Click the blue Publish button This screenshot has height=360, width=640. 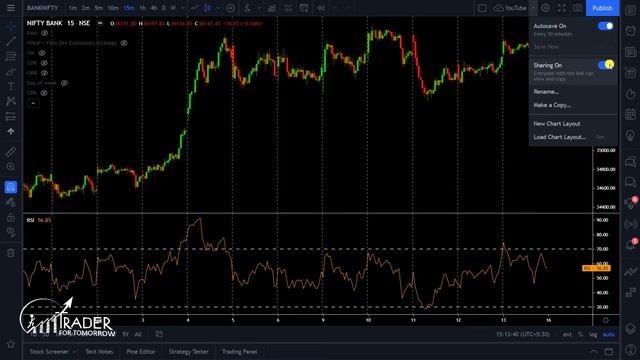pos(602,8)
